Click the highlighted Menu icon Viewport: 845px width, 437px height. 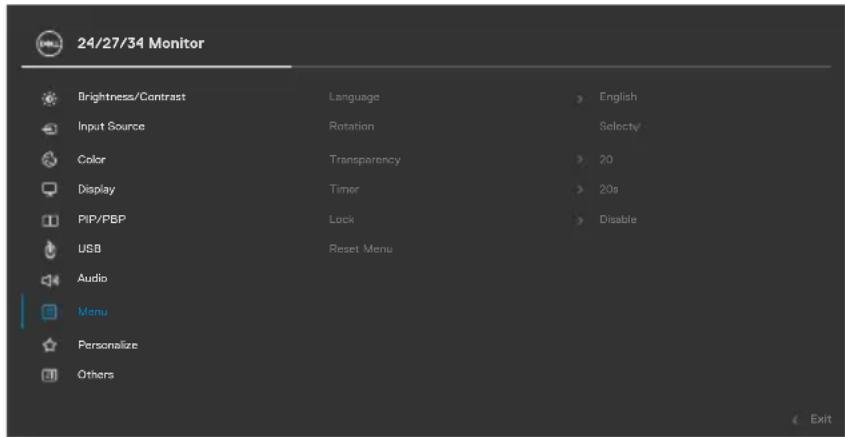(x=49, y=312)
